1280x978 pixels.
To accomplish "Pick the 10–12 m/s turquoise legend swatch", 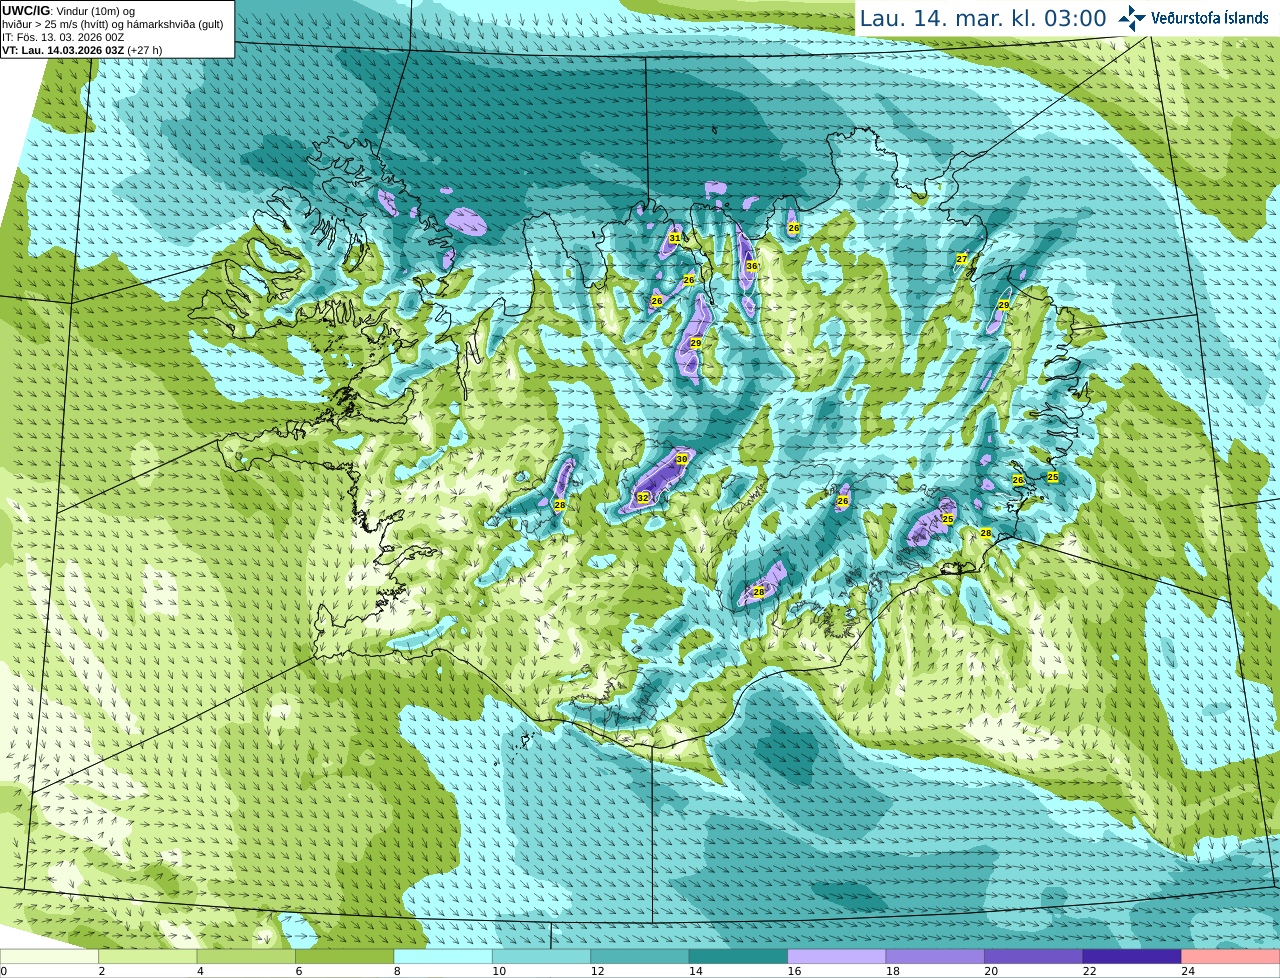I will click(542, 957).
